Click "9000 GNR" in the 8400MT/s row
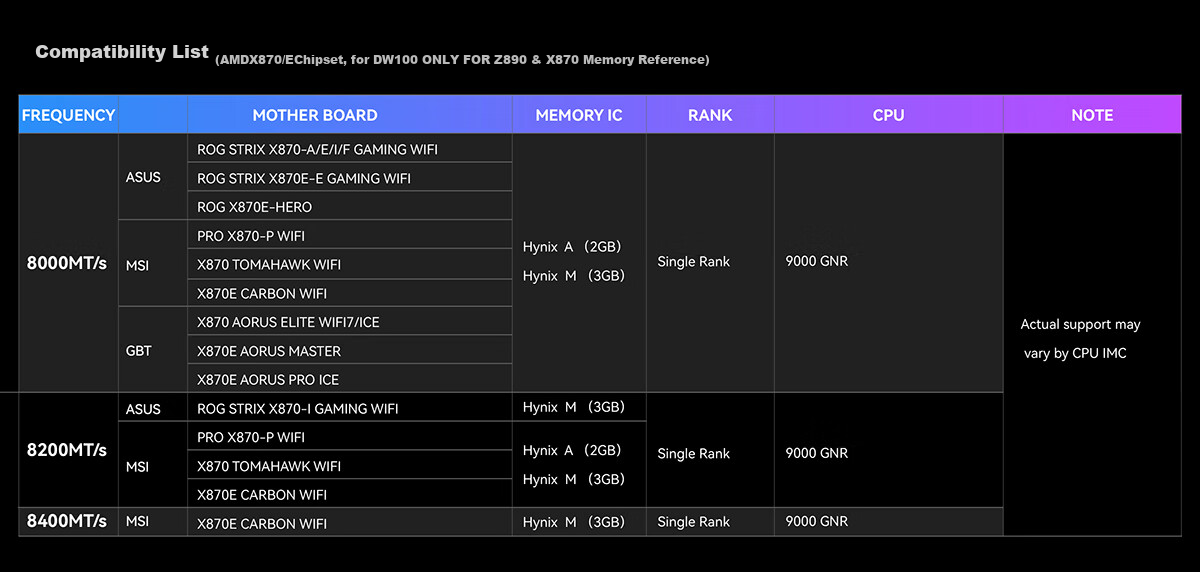 pyautogui.click(x=817, y=521)
